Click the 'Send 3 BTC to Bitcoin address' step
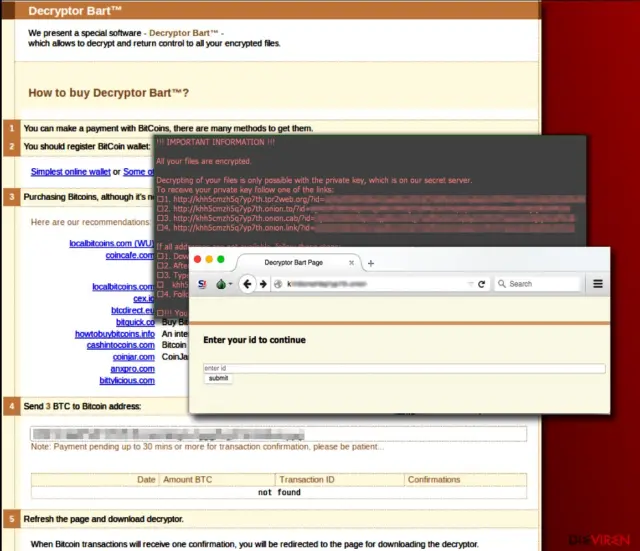This screenshot has width=640, height=551. (82, 407)
